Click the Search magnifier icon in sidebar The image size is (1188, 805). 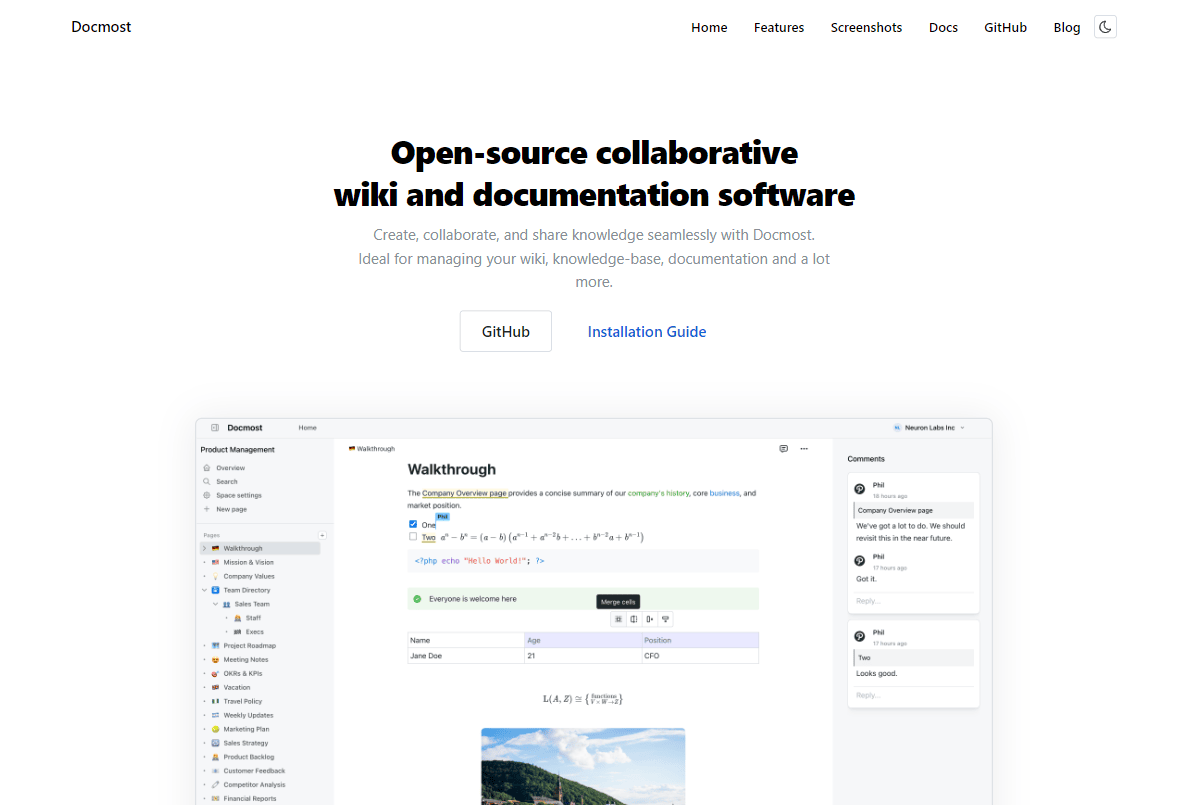pyautogui.click(x=207, y=482)
